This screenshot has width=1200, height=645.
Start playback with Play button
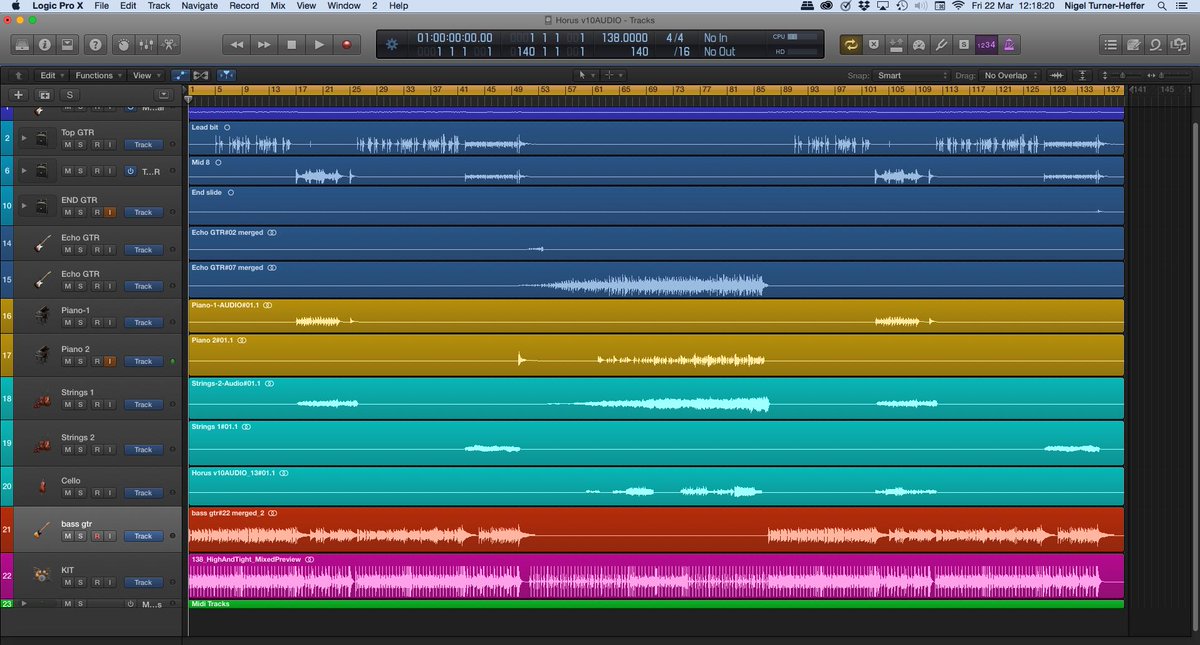[x=319, y=45]
